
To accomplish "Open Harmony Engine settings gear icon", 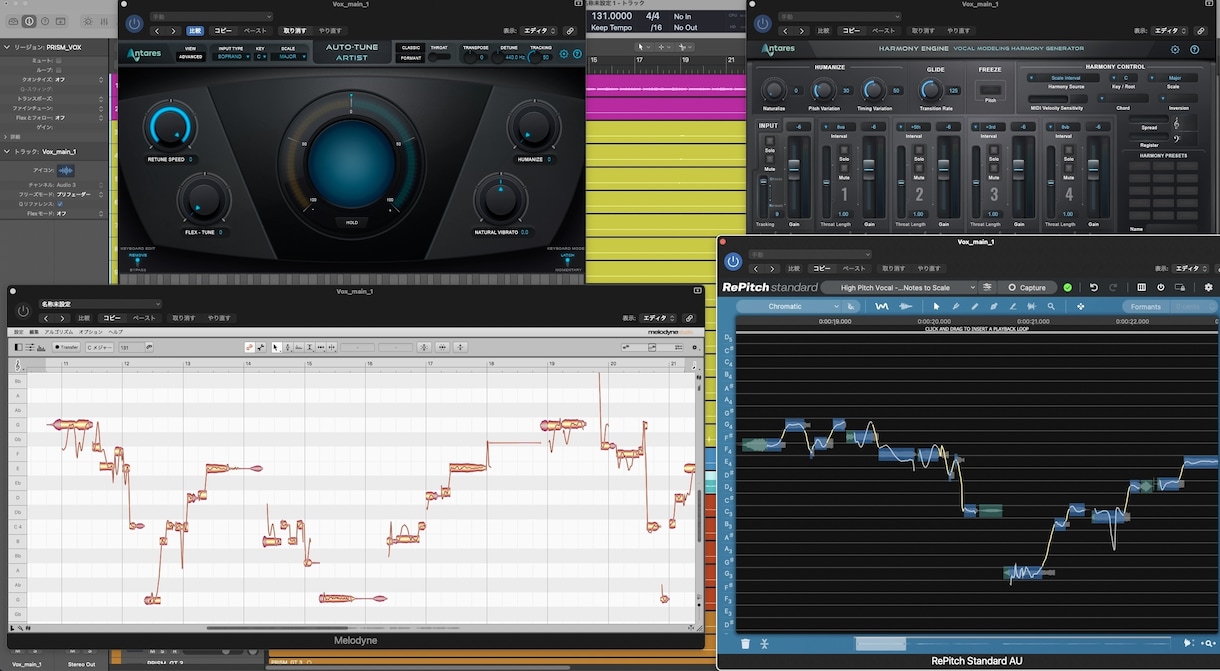I will tap(1175, 49).
